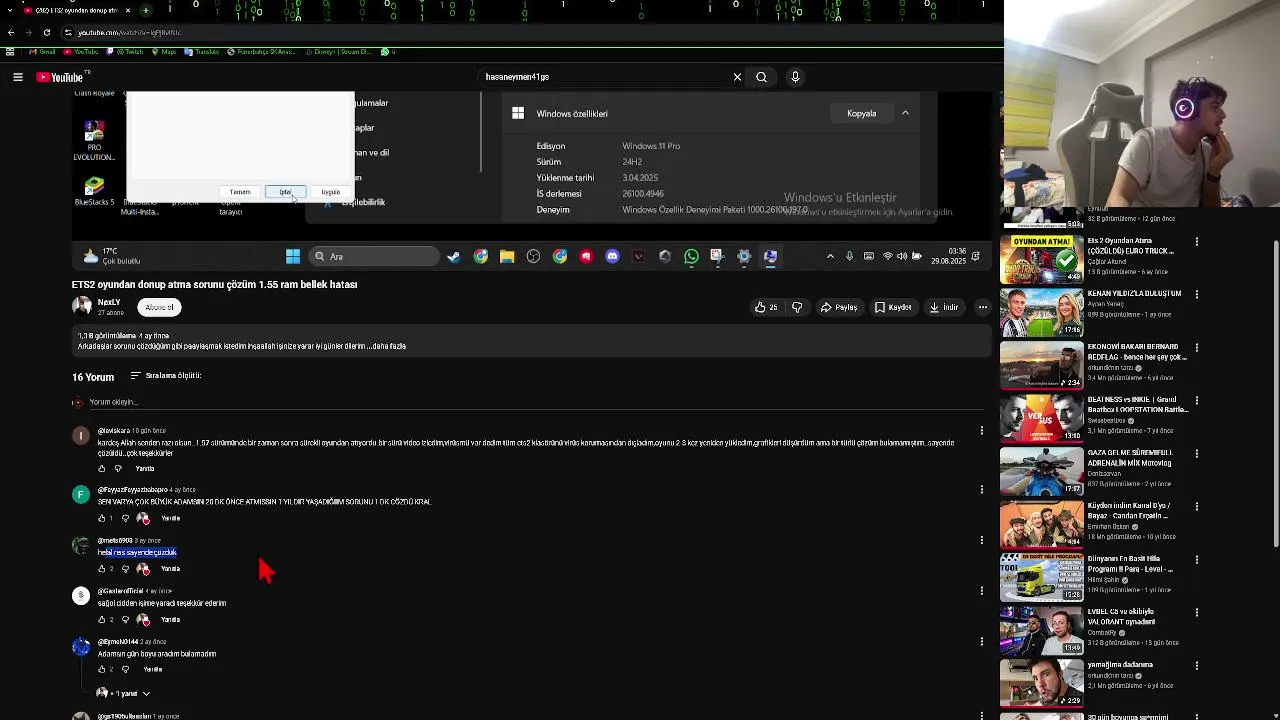1280x720 pixels.
Task: Focus the Yorum ekleyin comment field
Action: (x=536, y=402)
